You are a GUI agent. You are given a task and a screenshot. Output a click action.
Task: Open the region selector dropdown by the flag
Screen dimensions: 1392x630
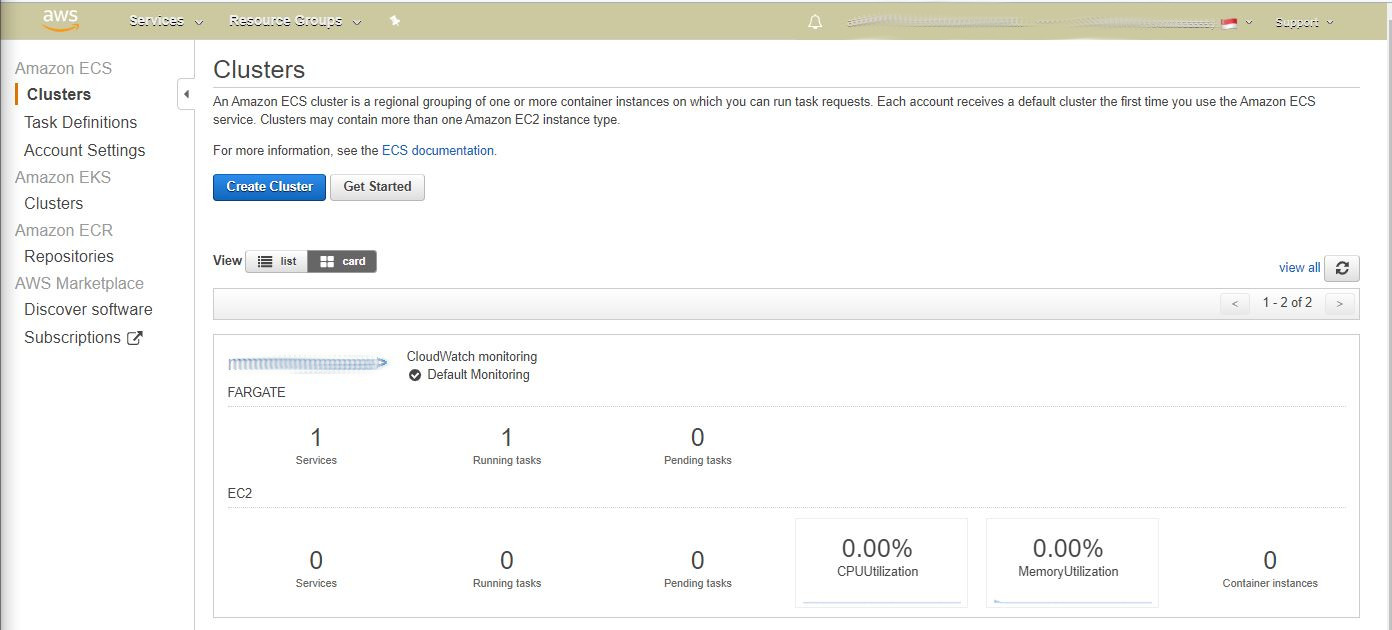pyautogui.click(x=1237, y=22)
